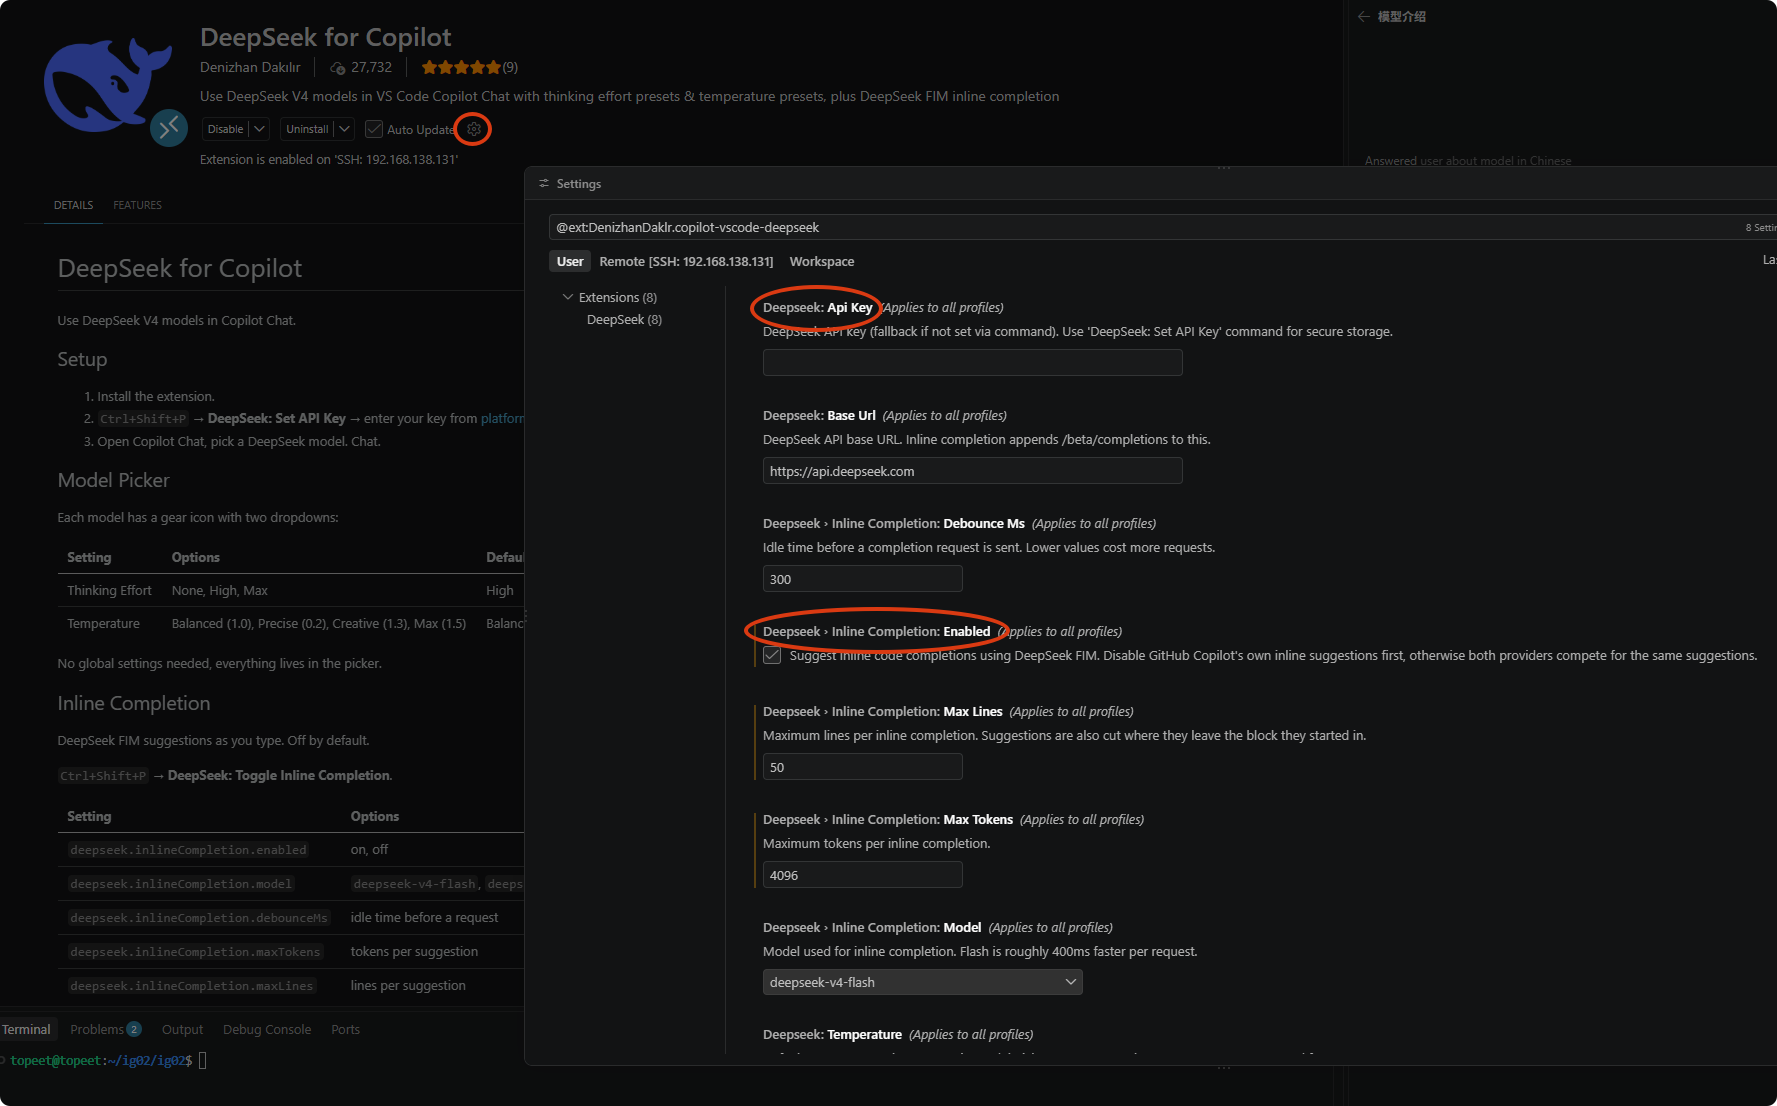Click the remote indicator badge on the logo
The height and width of the screenshot is (1106, 1777).
click(169, 128)
